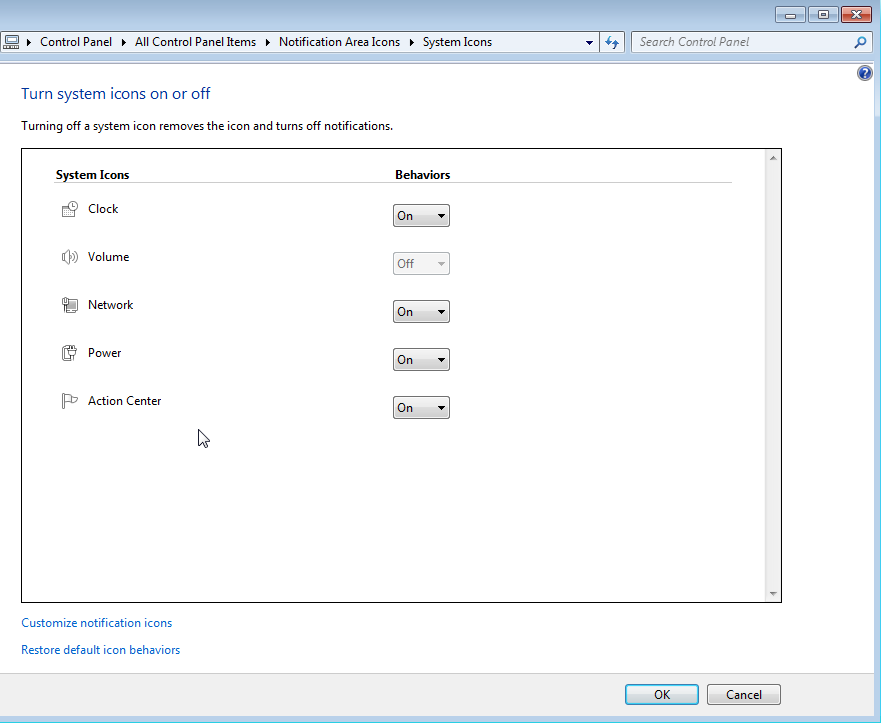
Task: Click the Refresh icon next to address bar
Action: click(x=611, y=42)
